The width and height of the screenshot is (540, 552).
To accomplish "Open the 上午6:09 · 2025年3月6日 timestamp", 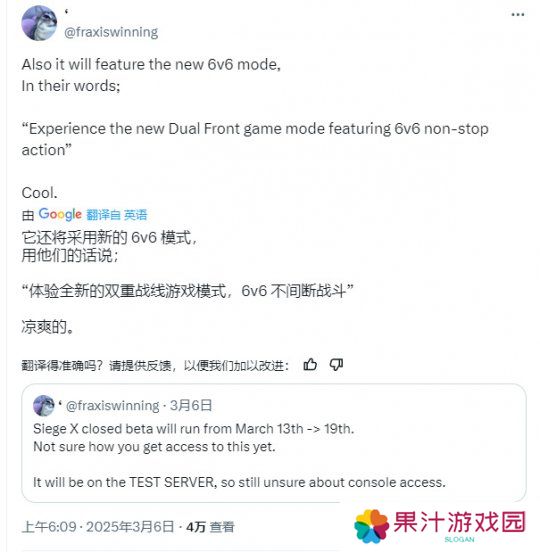I will click(x=98, y=527).
